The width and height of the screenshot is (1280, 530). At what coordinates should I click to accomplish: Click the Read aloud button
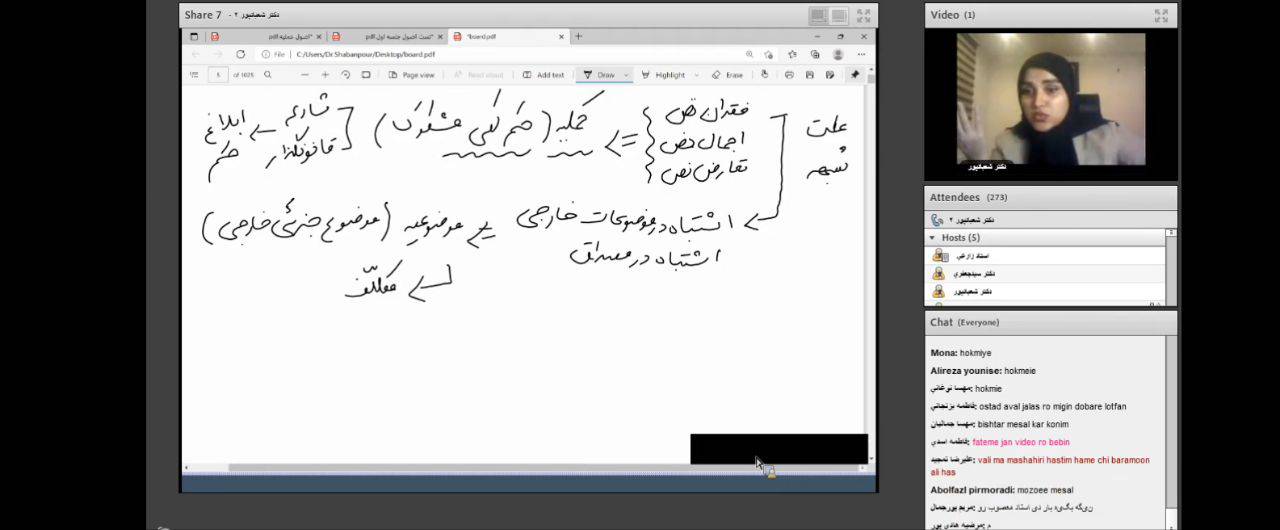click(479, 75)
